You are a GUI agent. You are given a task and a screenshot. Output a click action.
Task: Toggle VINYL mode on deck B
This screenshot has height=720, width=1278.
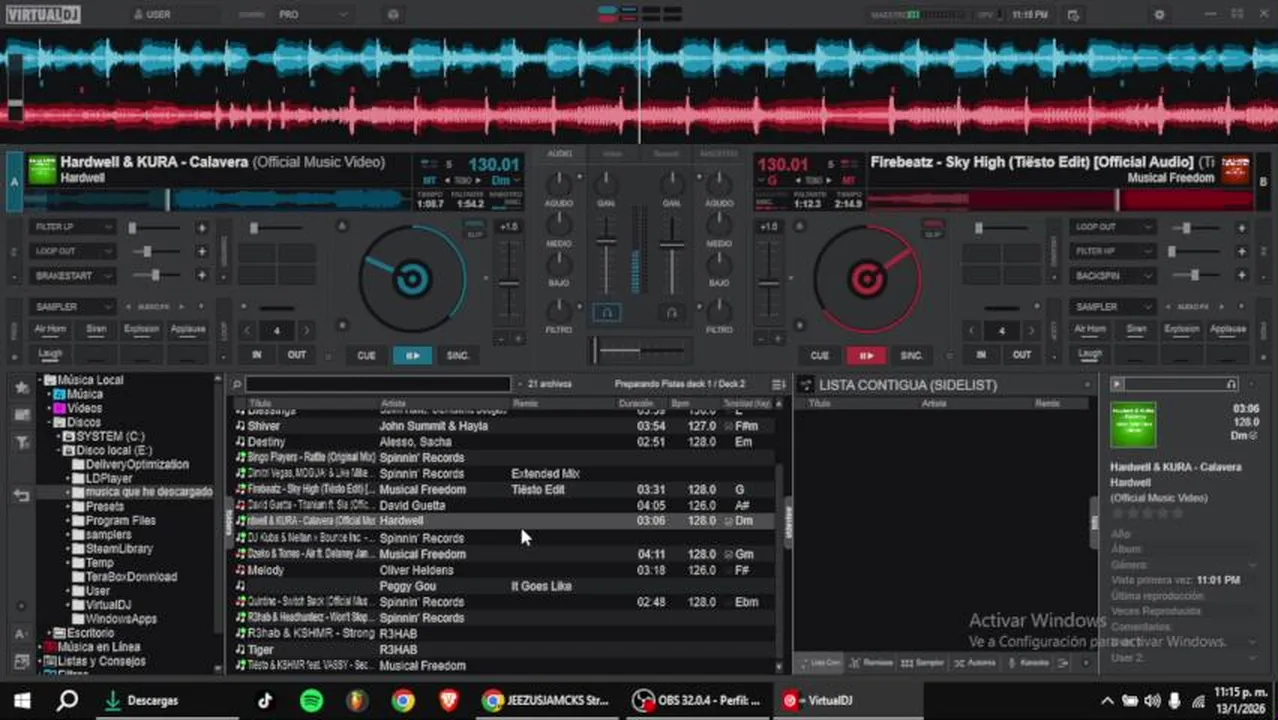pyautogui.click(x=933, y=224)
